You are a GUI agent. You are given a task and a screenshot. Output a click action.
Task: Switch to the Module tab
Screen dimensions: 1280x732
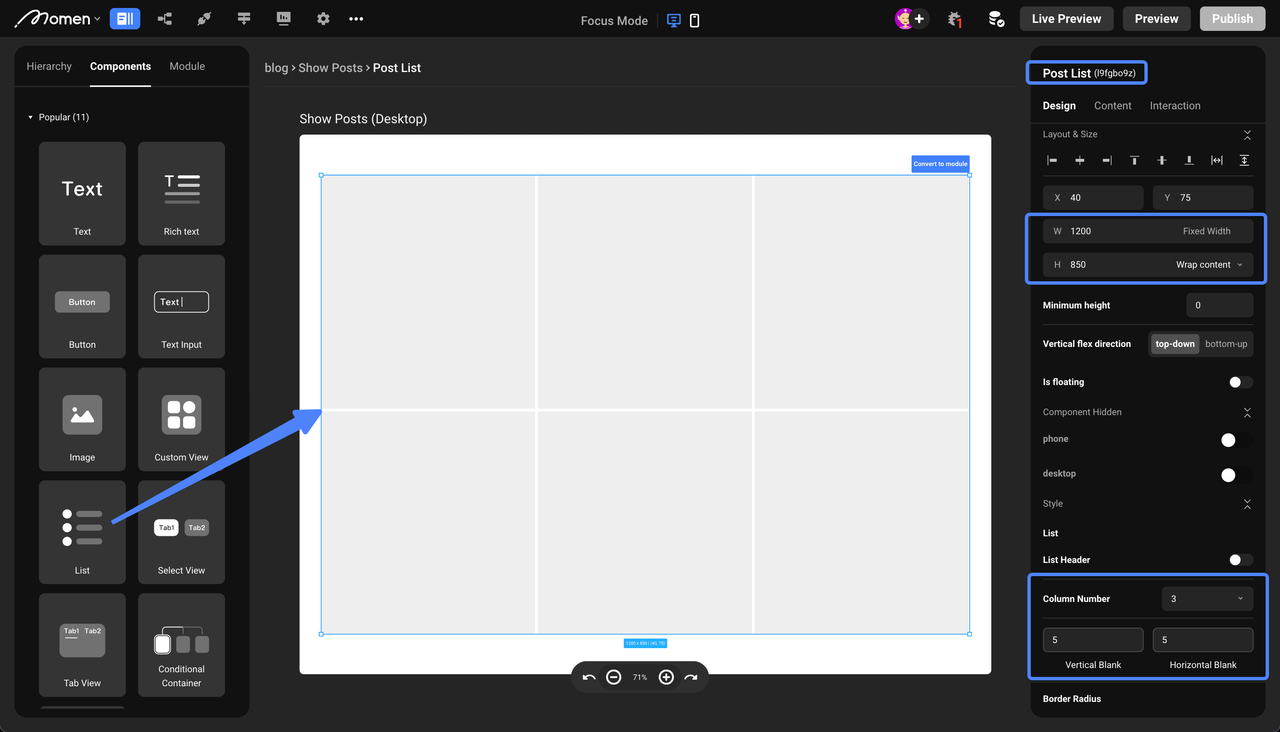187,67
